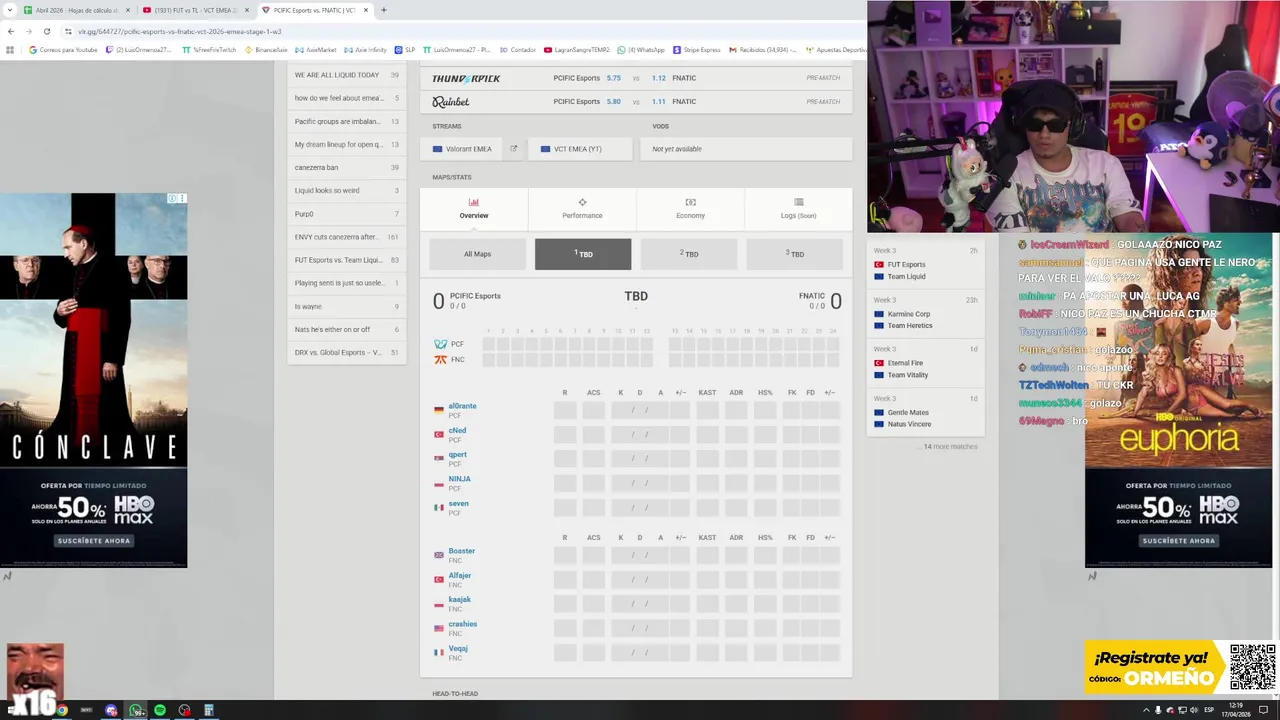This screenshot has width=1280, height=720.
Task: Open player seven's profile
Action: (x=458, y=503)
